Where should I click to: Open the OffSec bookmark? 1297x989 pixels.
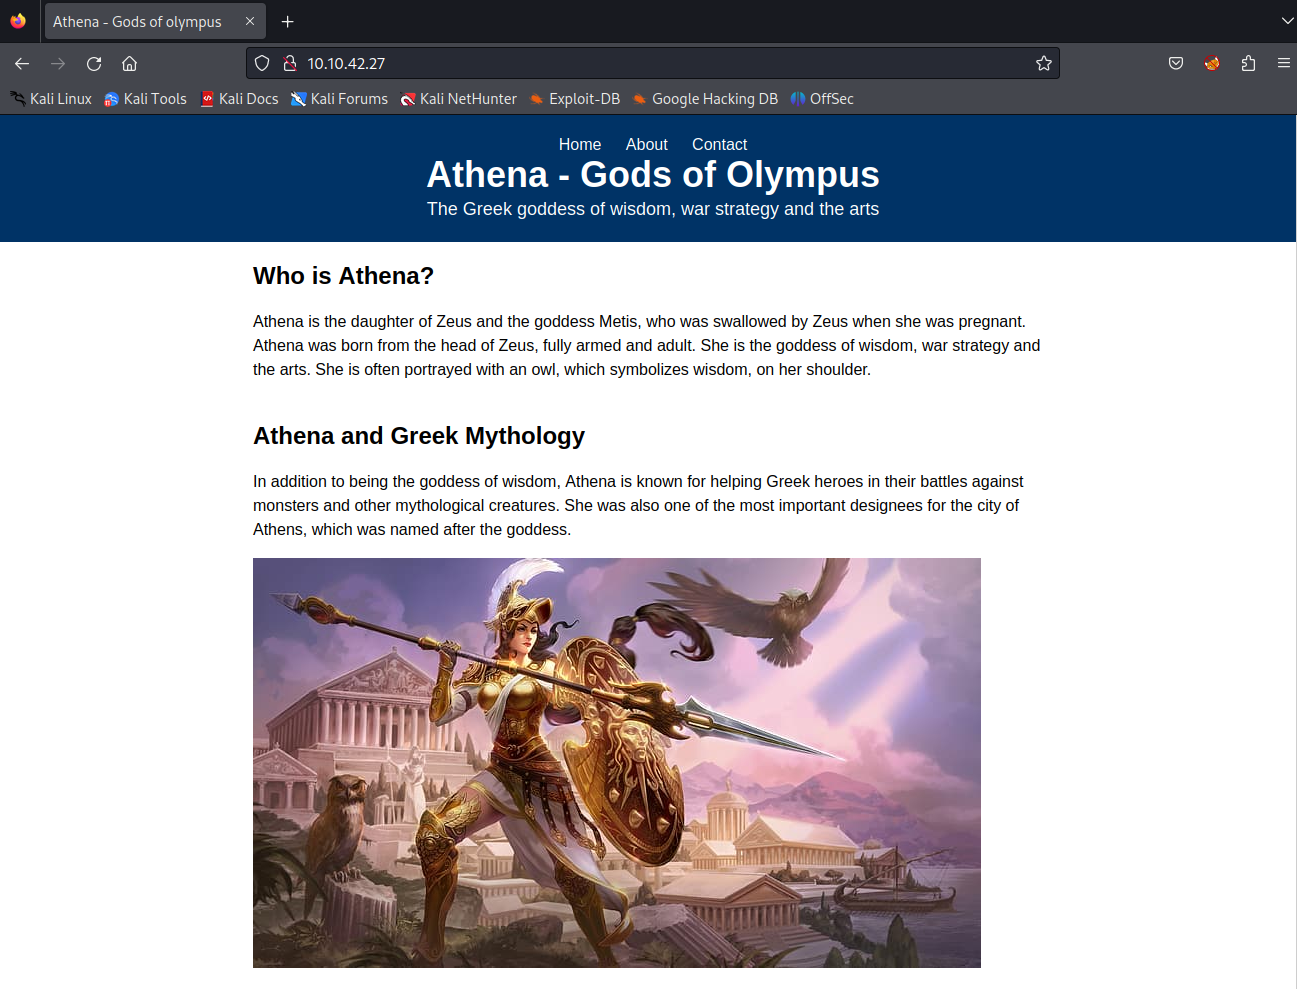coord(822,99)
